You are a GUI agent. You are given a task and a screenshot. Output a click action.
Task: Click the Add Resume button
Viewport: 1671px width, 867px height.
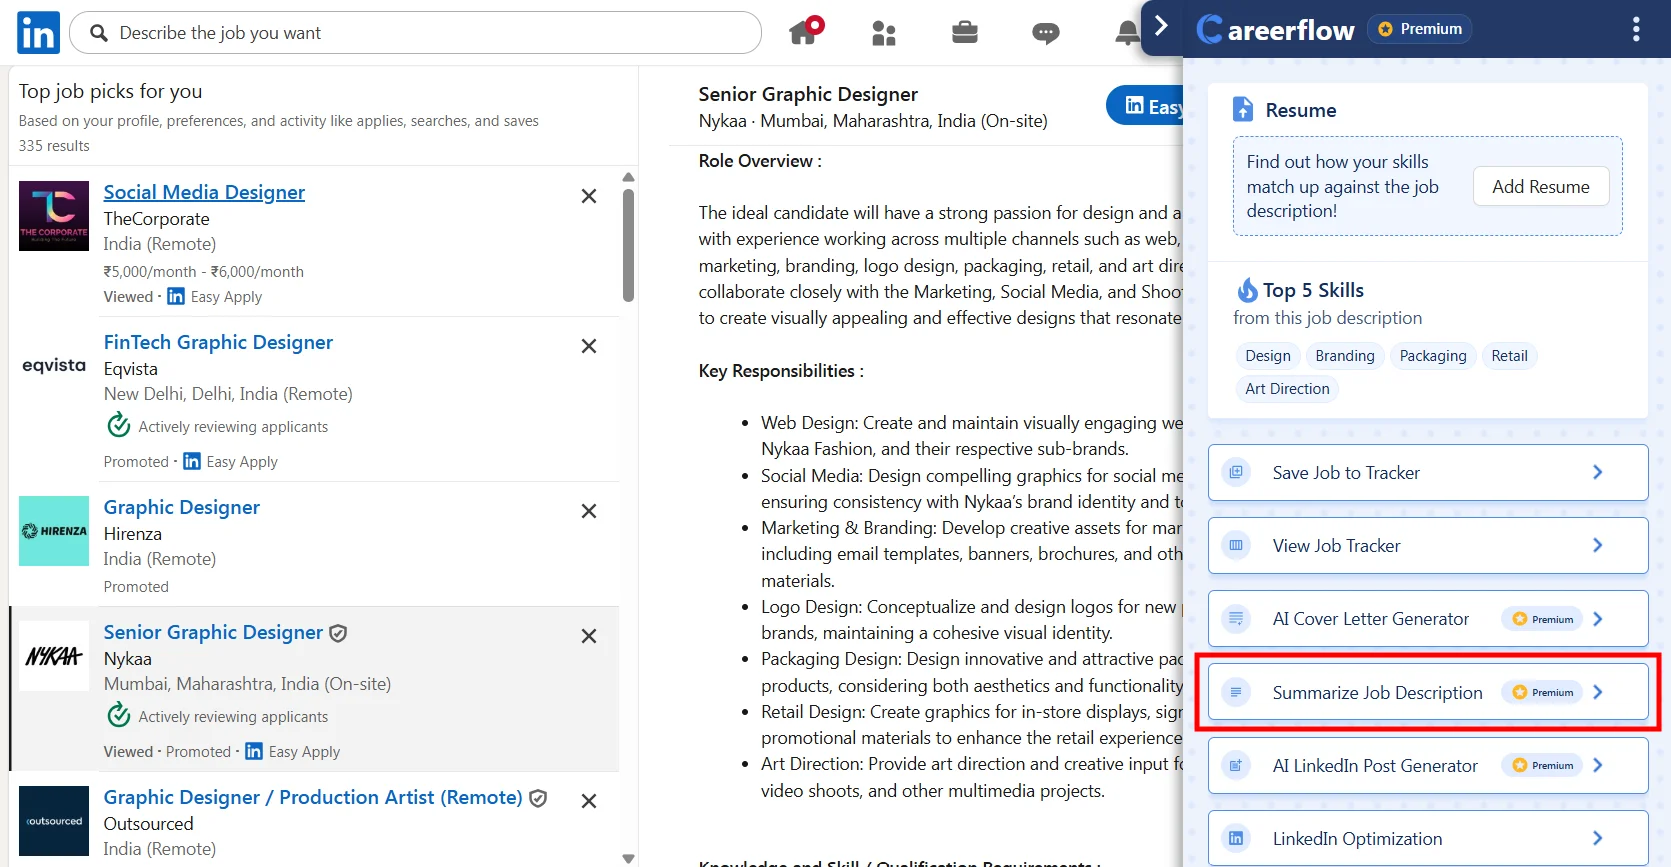click(1541, 186)
